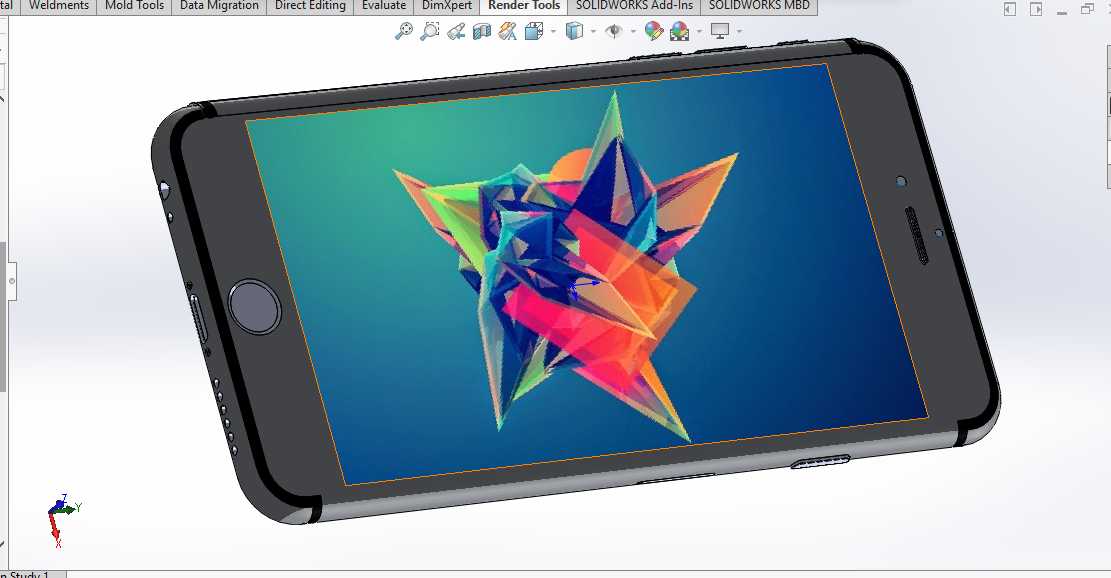This screenshot has width=1111, height=578.
Task: Click the right-arrow panel expand icon
Action: point(1036,9)
